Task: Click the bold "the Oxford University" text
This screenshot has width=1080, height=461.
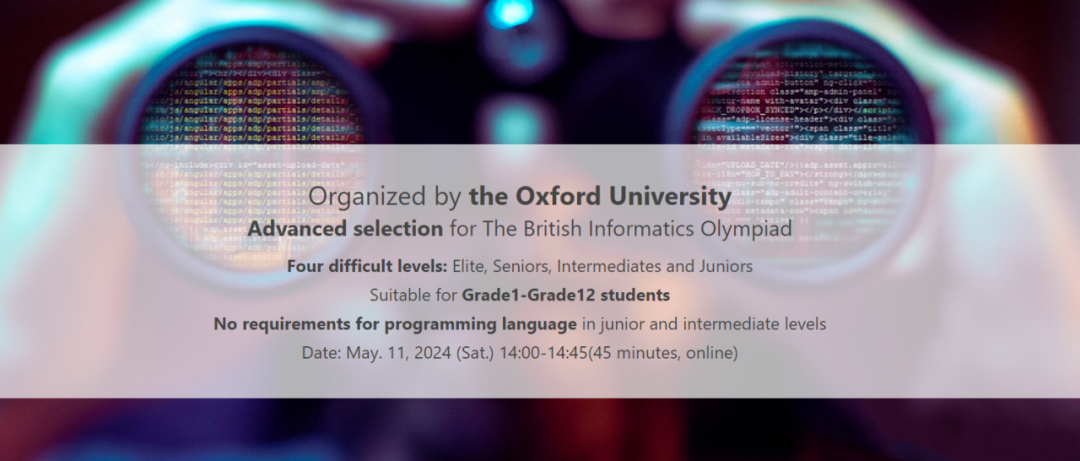Action: 600,197
